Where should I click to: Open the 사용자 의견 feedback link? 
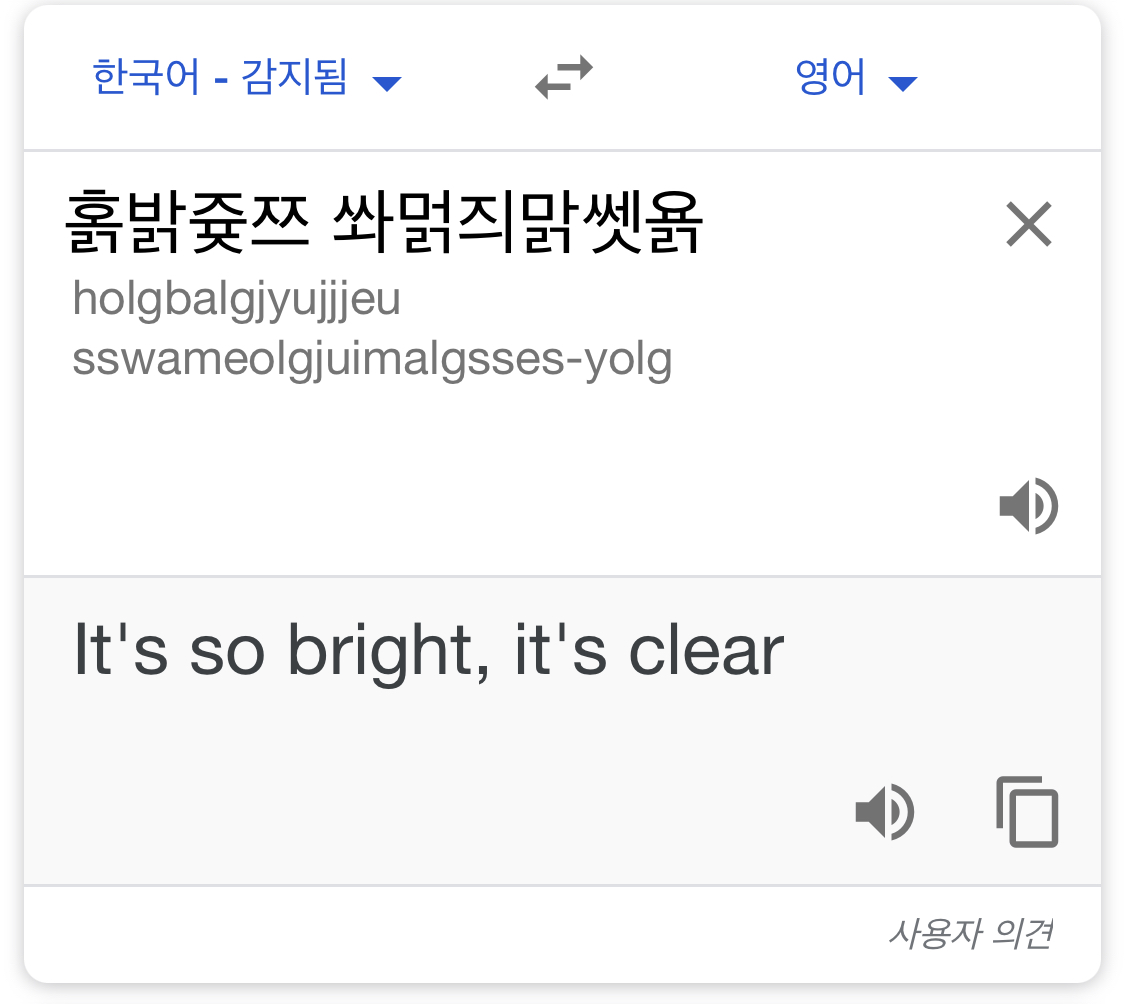tap(971, 934)
